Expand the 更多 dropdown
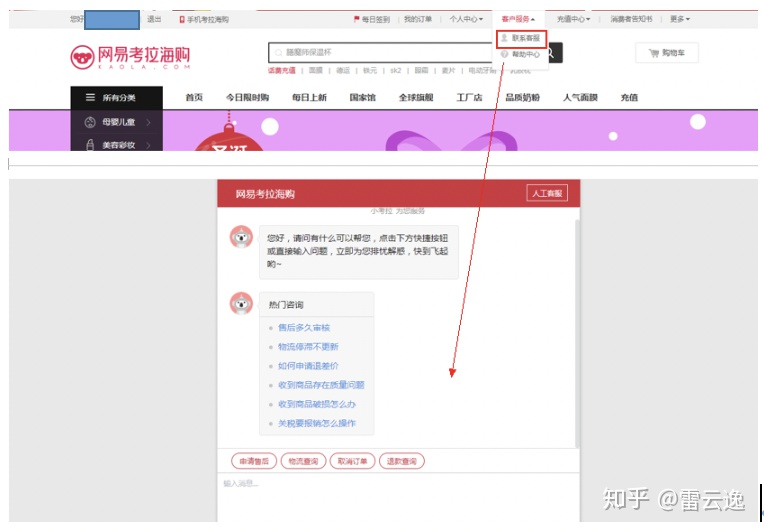This screenshot has width=764, height=532. (680, 19)
